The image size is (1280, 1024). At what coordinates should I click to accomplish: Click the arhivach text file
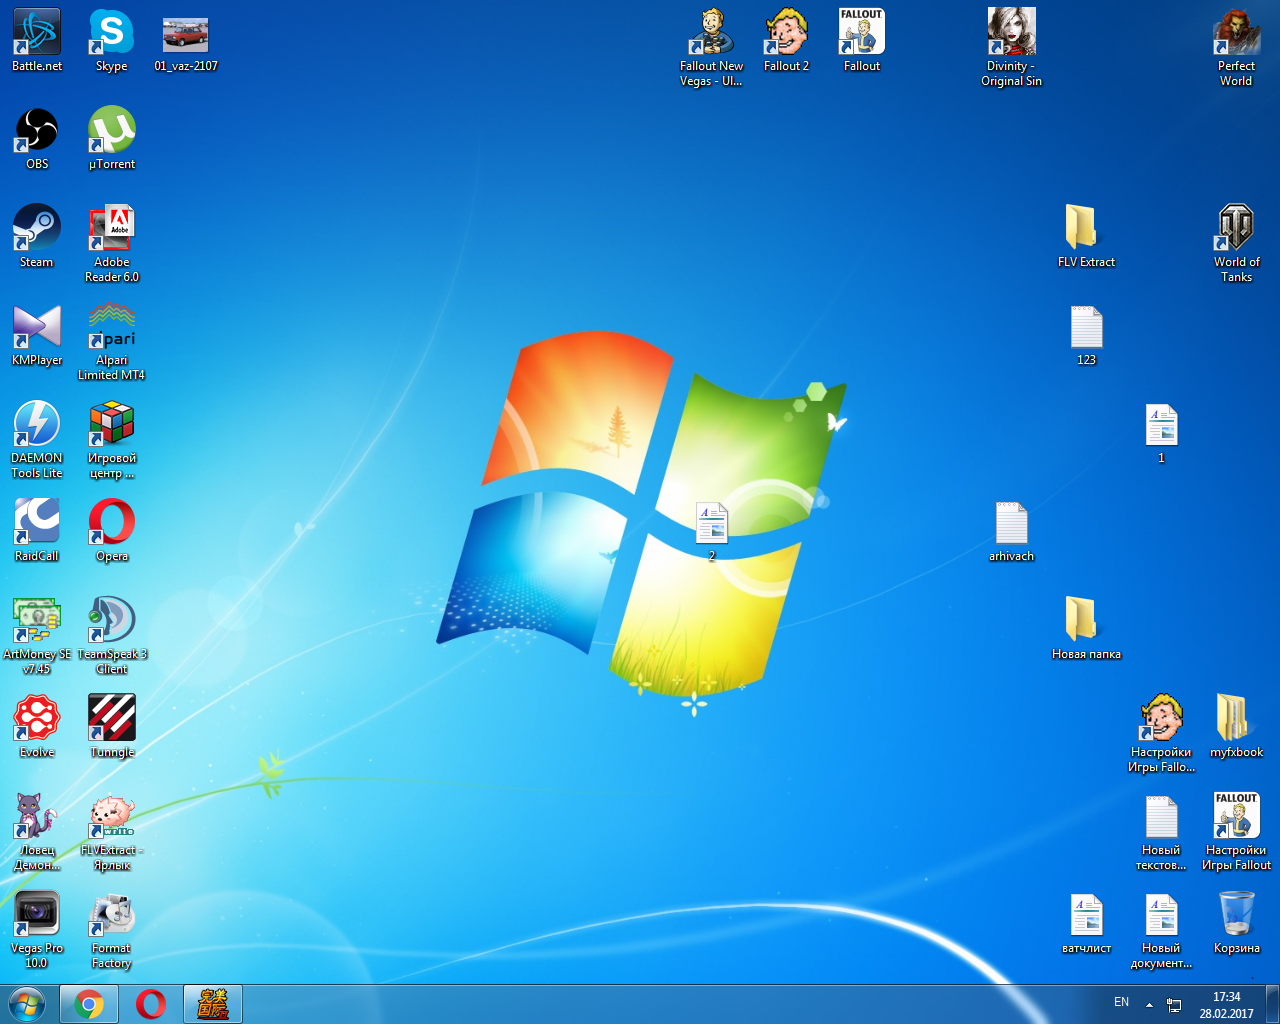[x=1012, y=531]
